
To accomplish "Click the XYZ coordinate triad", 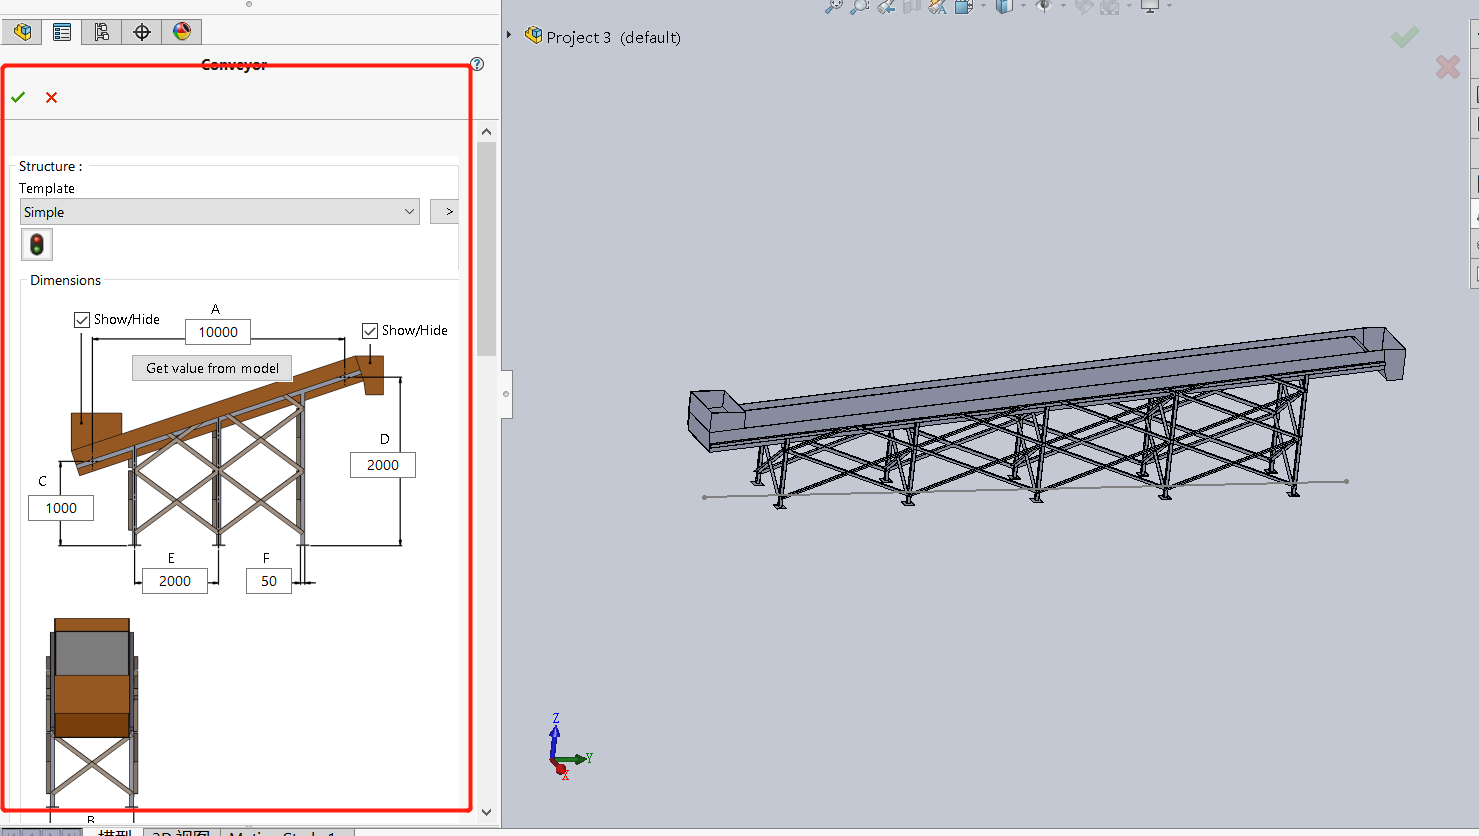I will tap(568, 748).
